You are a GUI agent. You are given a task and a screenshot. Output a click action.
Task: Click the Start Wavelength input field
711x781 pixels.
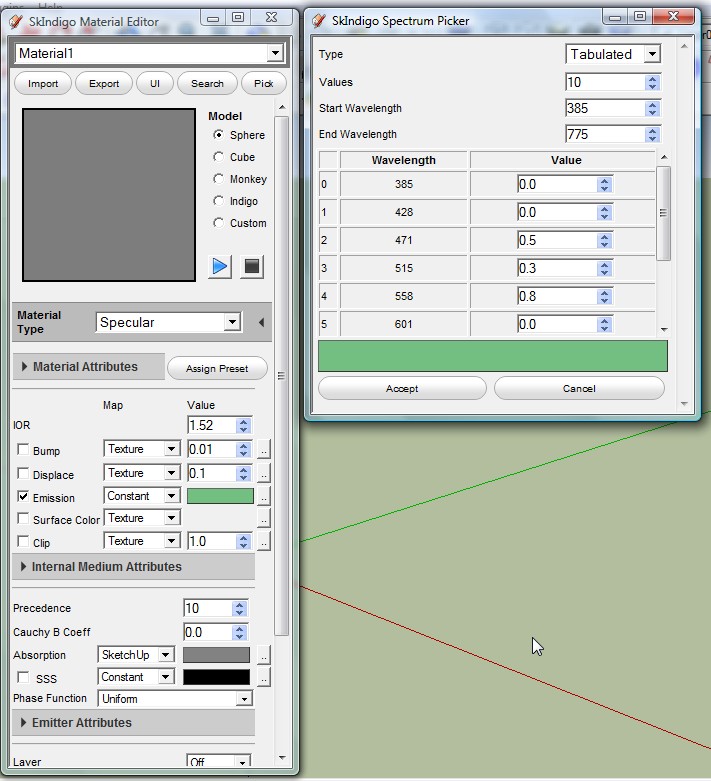click(604, 108)
